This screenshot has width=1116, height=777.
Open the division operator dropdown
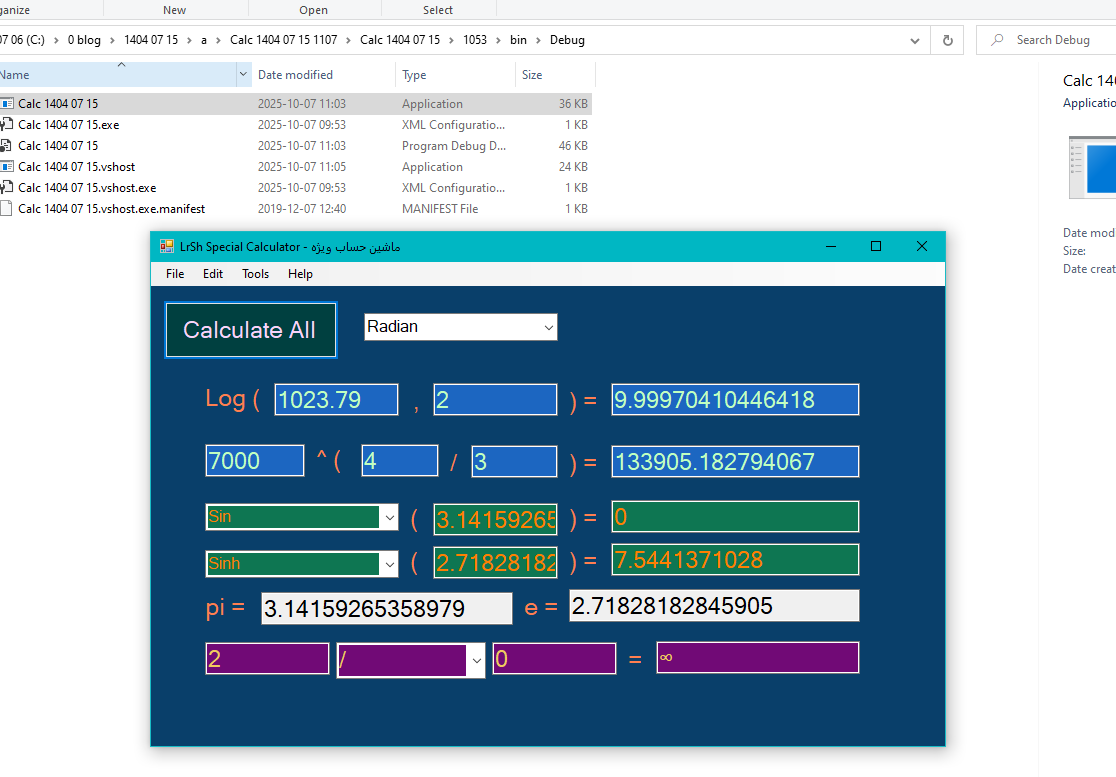(476, 660)
